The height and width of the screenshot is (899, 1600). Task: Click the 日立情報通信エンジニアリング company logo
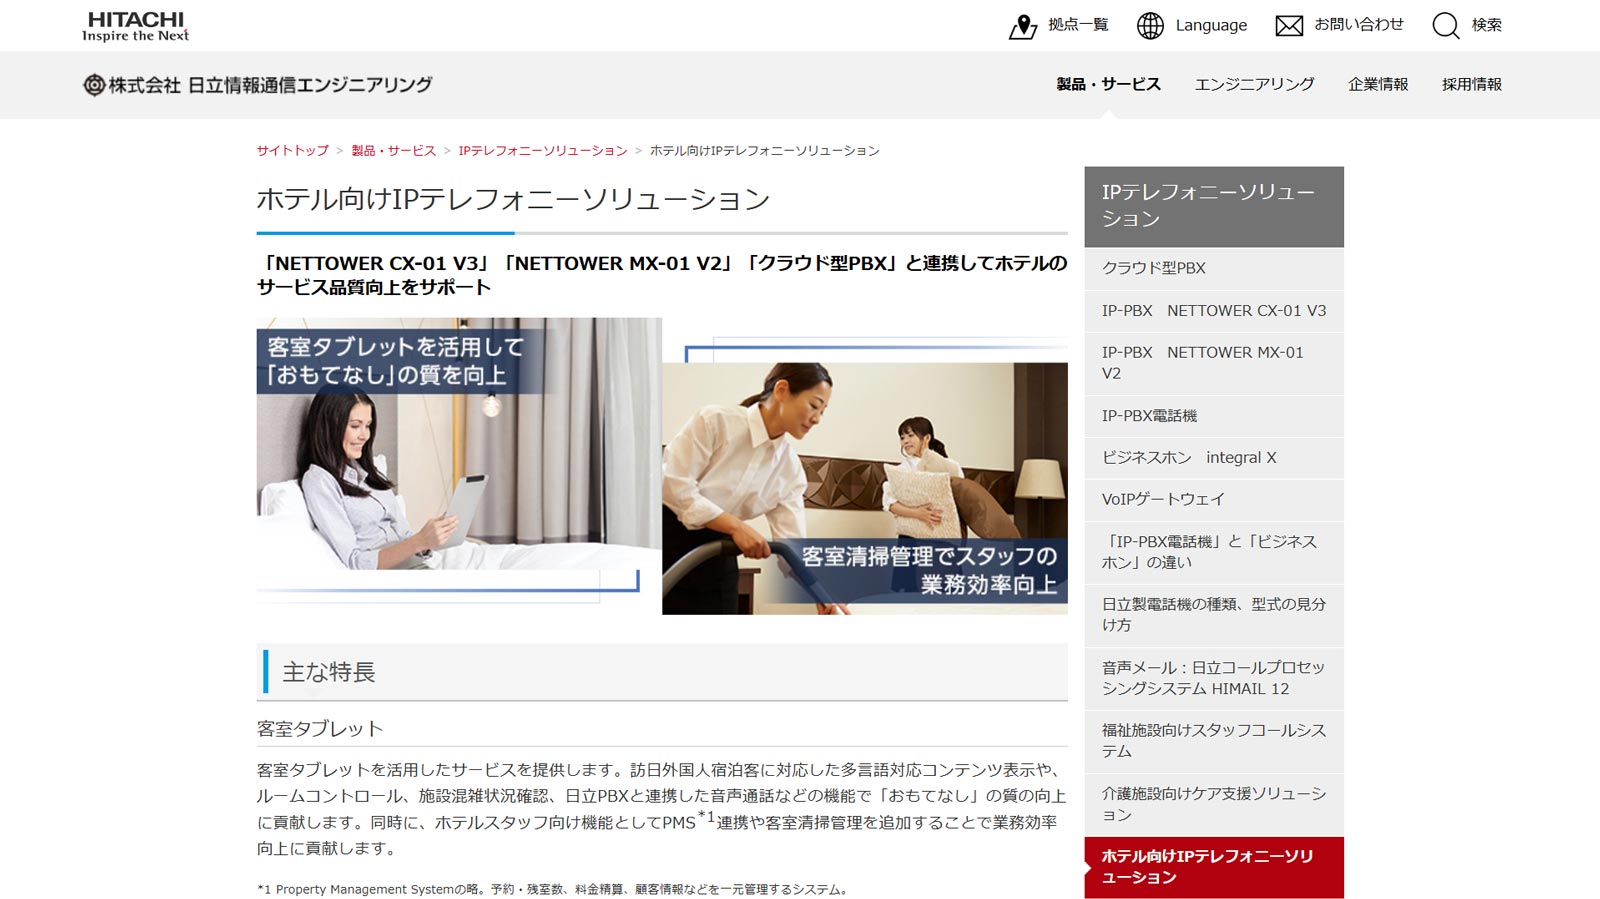[x=257, y=85]
